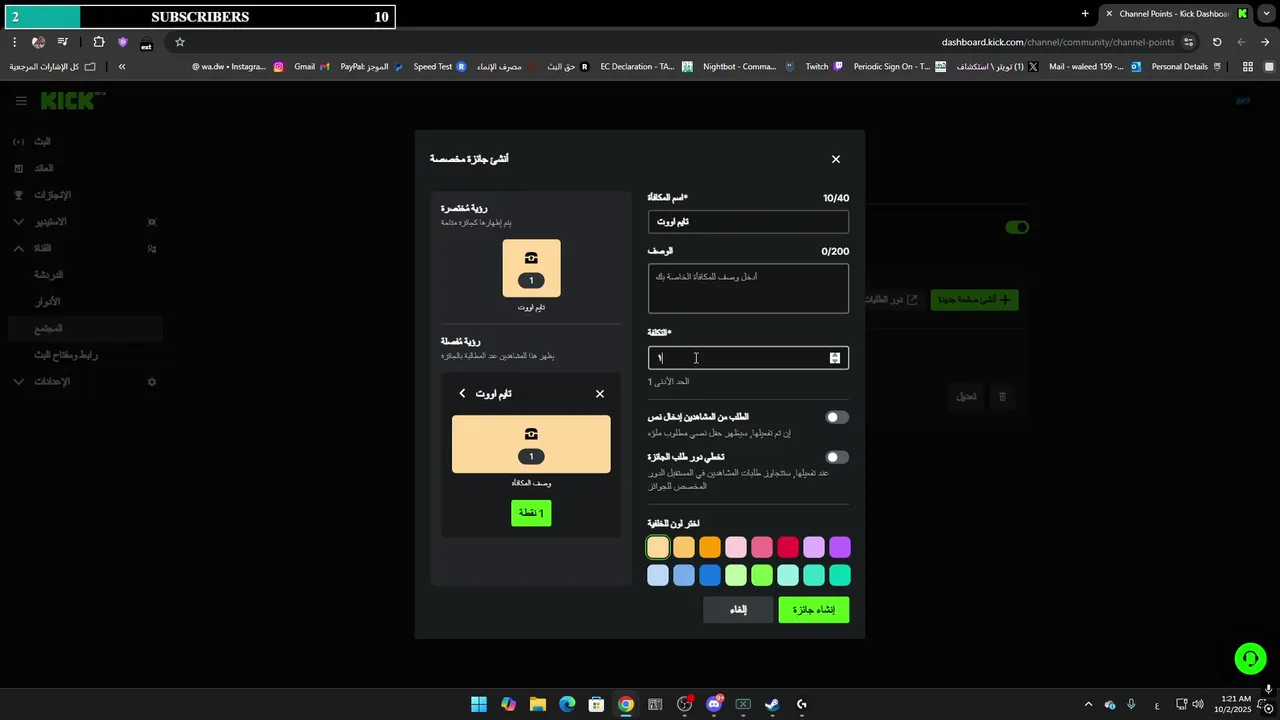The height and width of the screenshot is (720, 1280).
Task: Click the green Kick help chat bubble
Action: point(1250,658)
